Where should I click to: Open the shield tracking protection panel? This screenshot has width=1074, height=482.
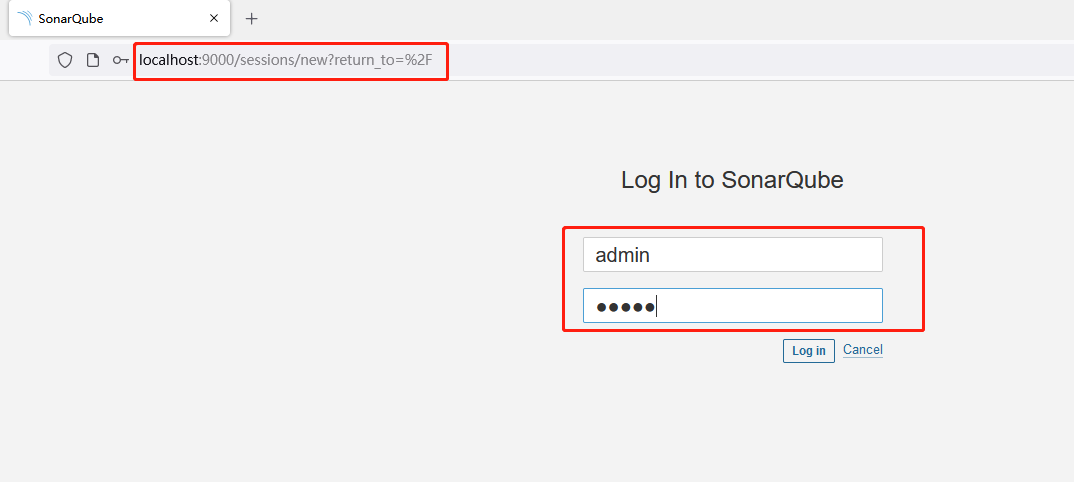coord(64,60)
